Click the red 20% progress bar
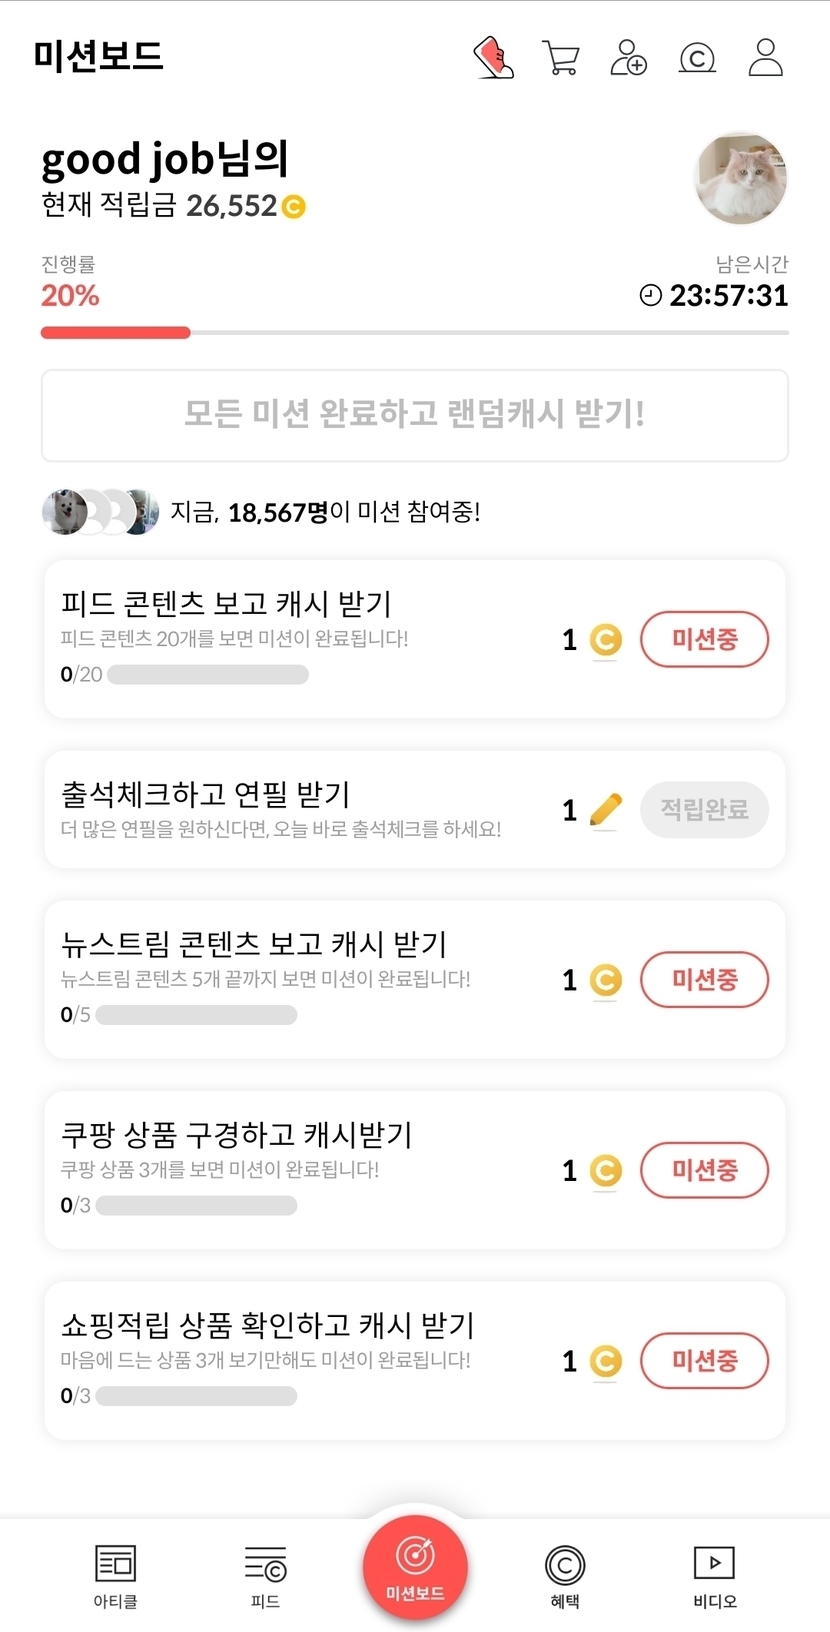Viewport: 830px width, 1632px height. click(115, 333)
